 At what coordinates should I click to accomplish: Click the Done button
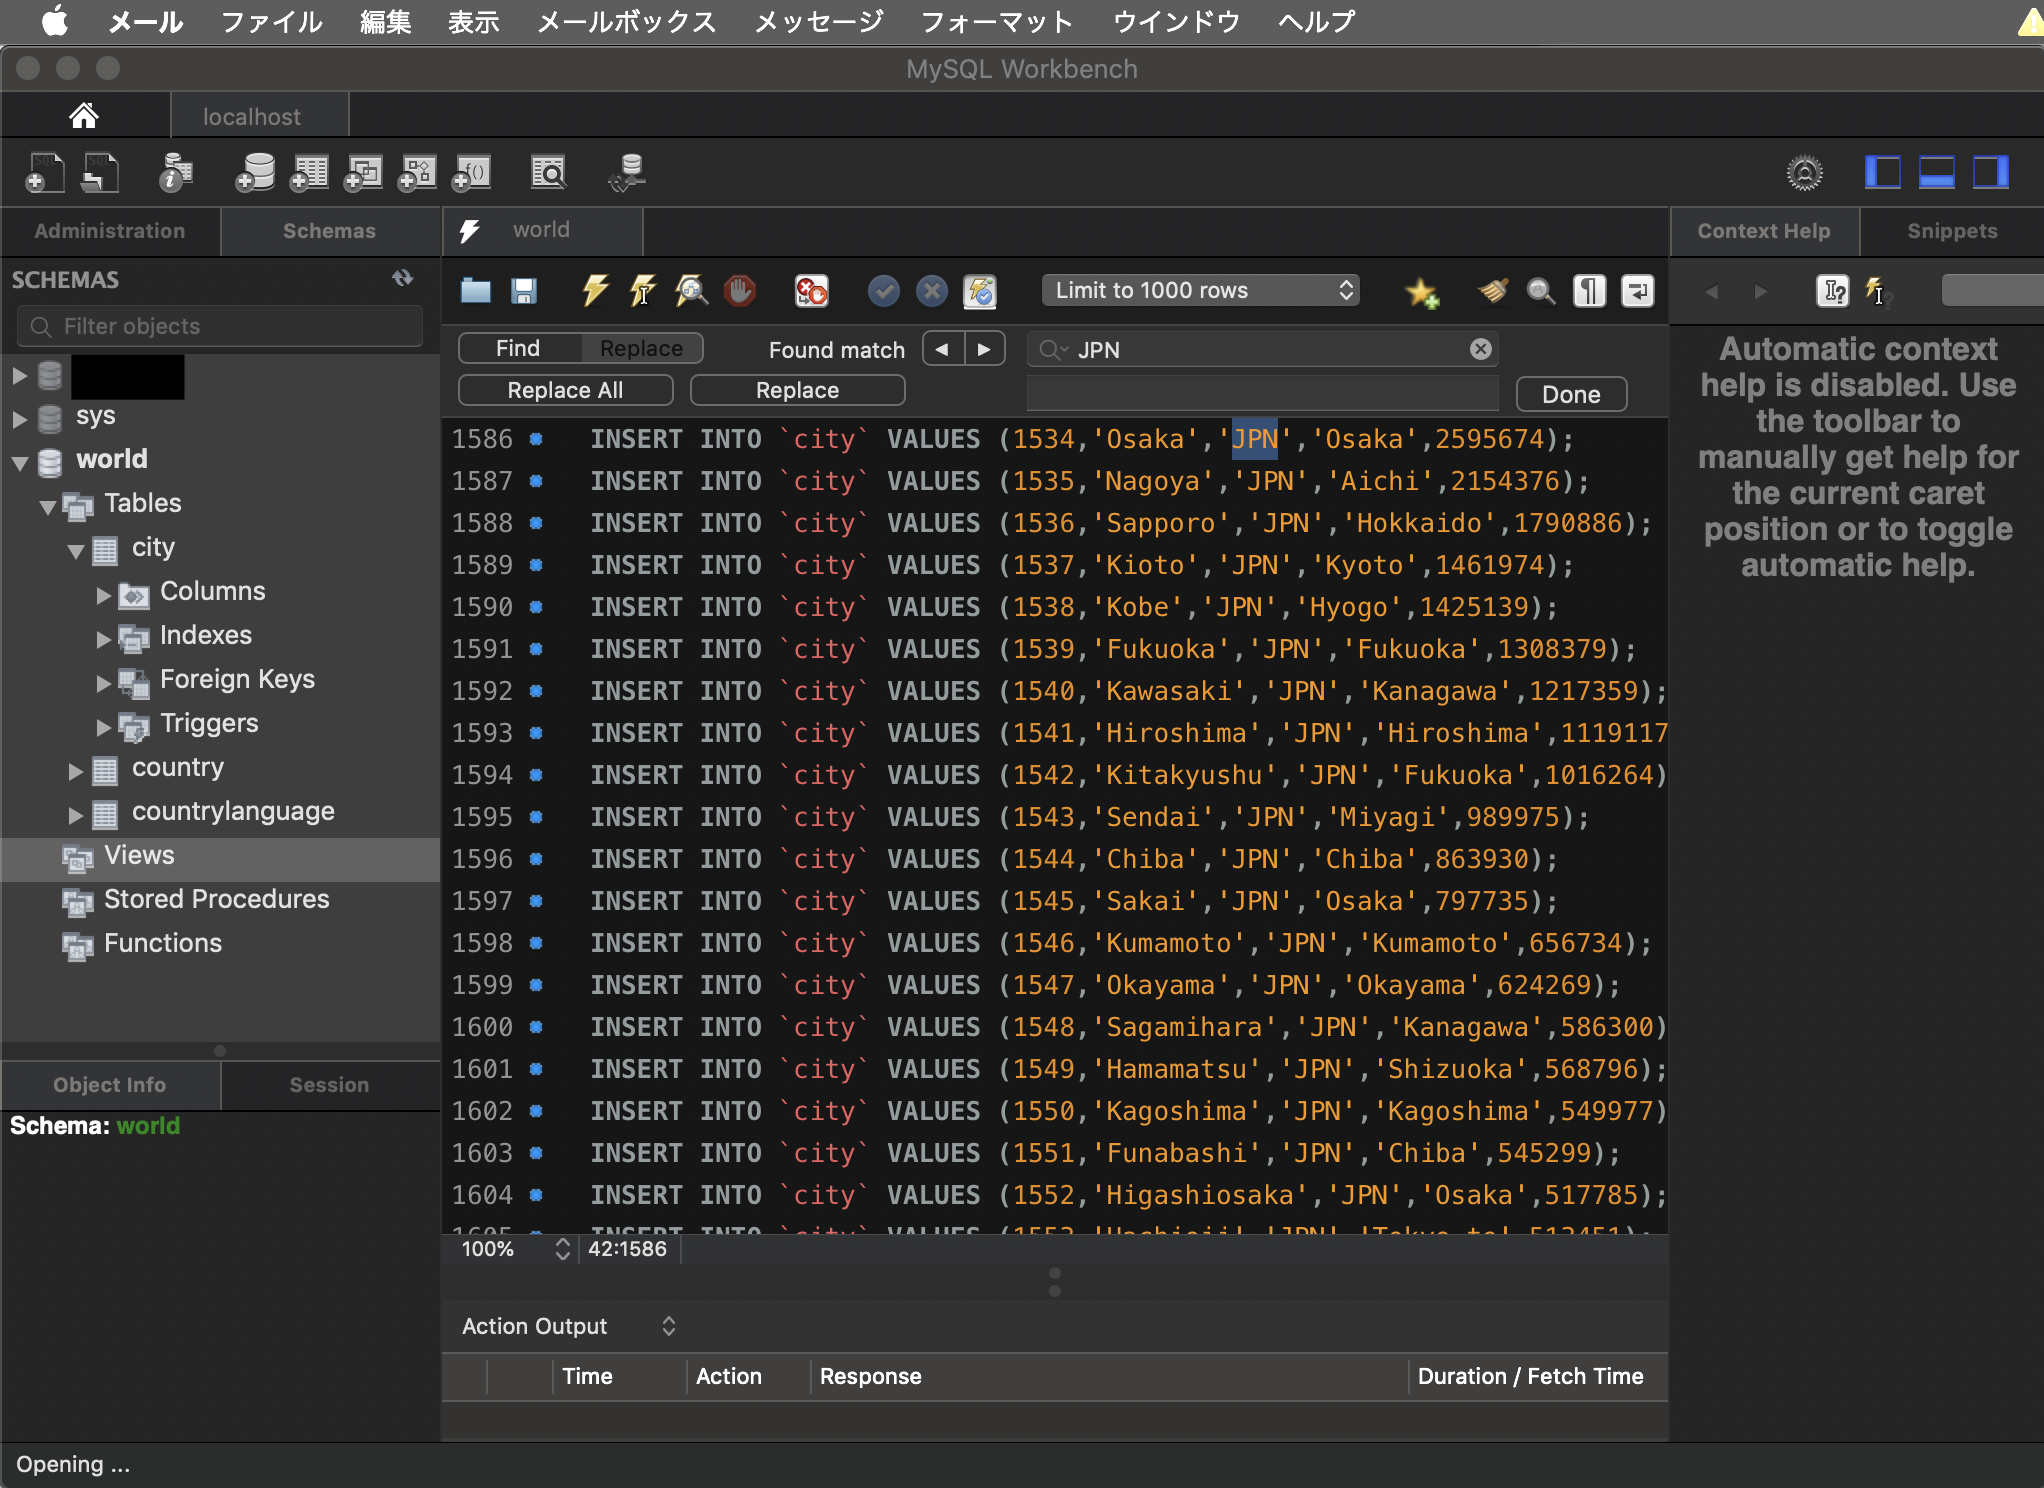click(1570, 394)
